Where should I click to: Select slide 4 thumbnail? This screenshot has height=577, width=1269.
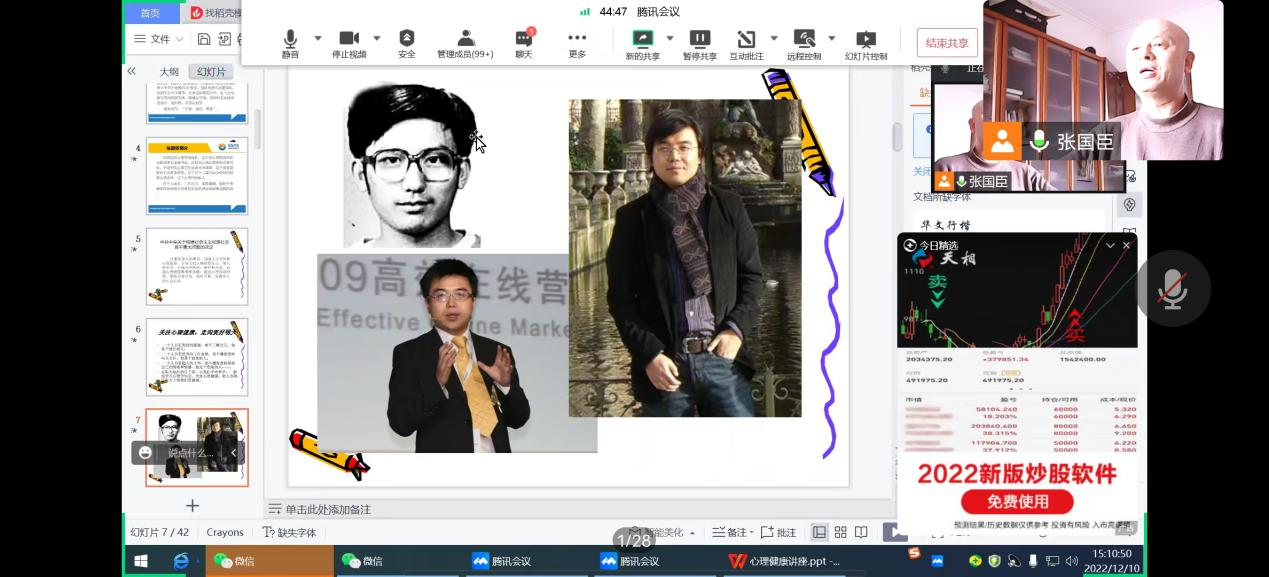click(x=197, y=176)
